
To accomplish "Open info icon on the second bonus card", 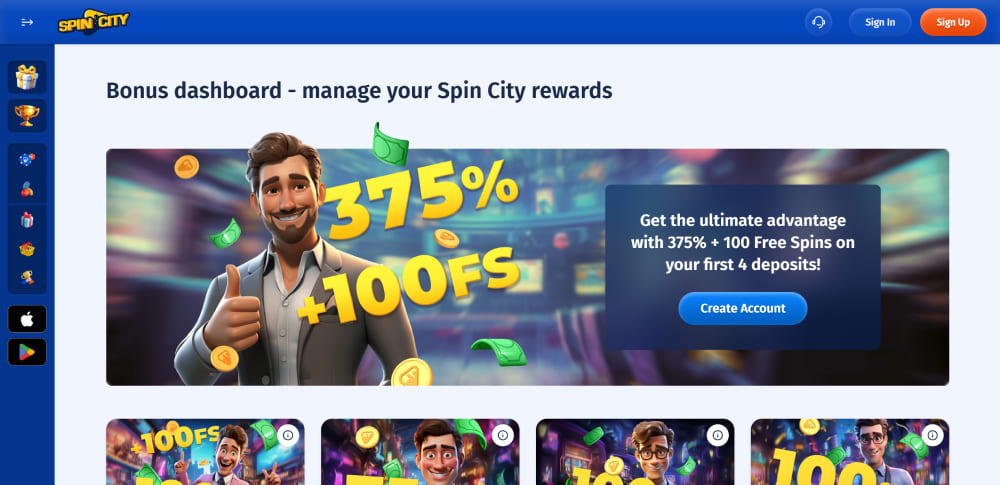I will pyautogui.click(x=503, y=435).
